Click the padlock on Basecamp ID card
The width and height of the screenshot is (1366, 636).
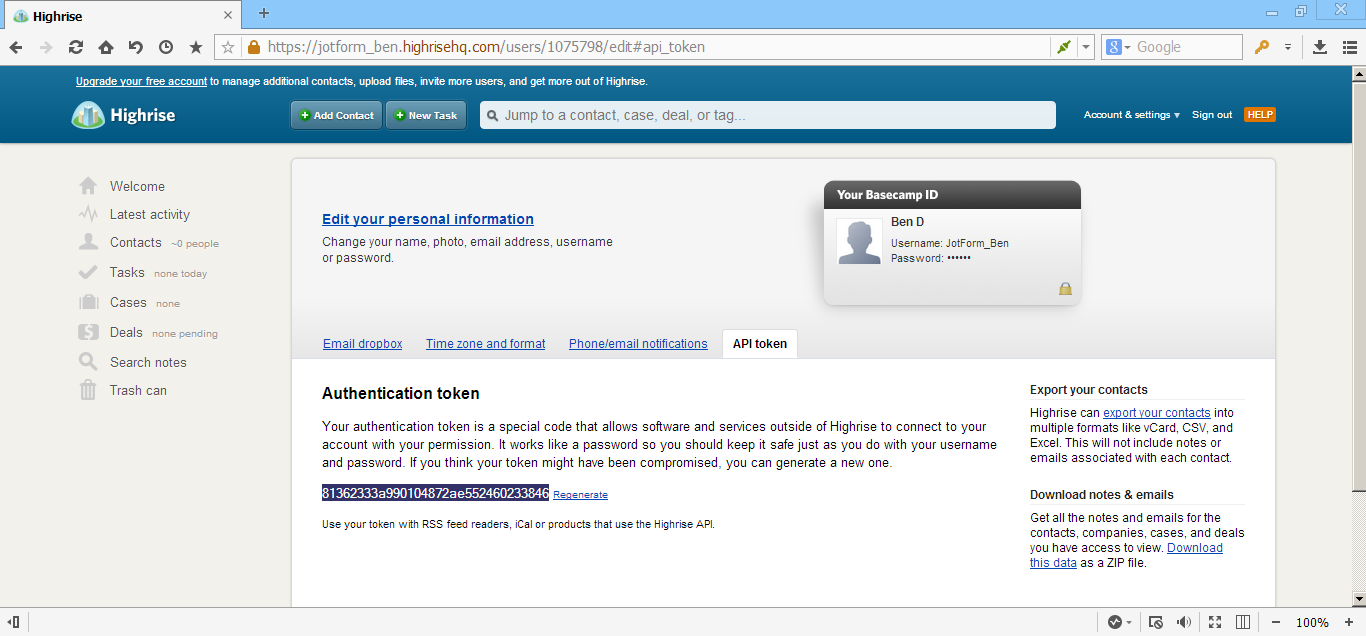click(x=1065, y=289)
